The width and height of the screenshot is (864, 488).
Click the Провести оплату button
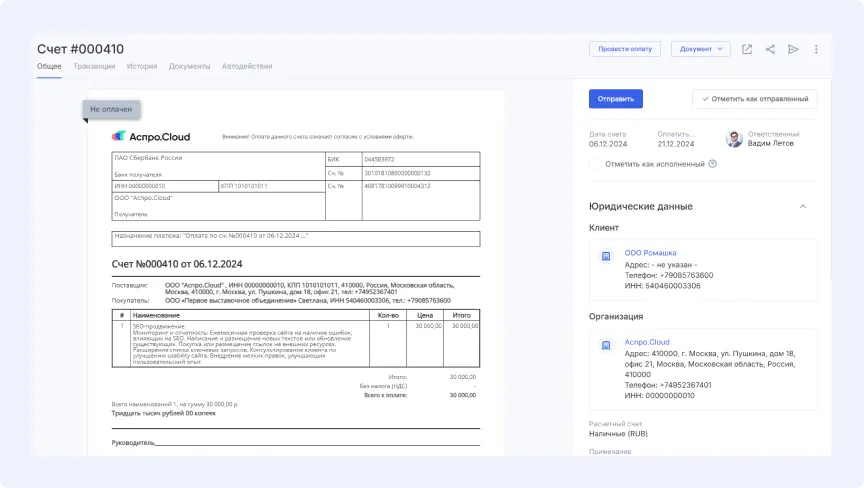[x=625, y=49]
